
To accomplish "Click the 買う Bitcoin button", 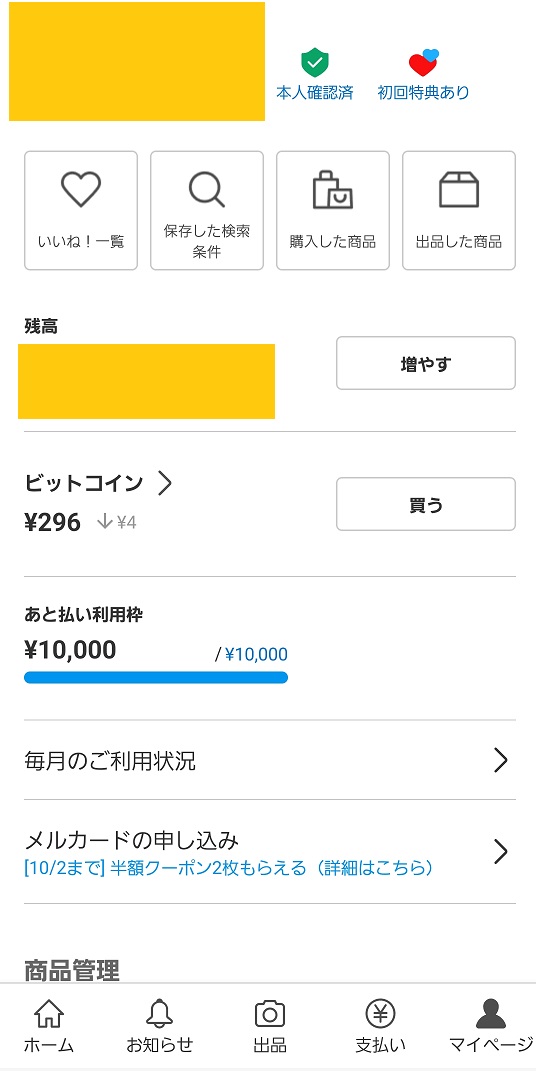I will (x=425, y=504).
